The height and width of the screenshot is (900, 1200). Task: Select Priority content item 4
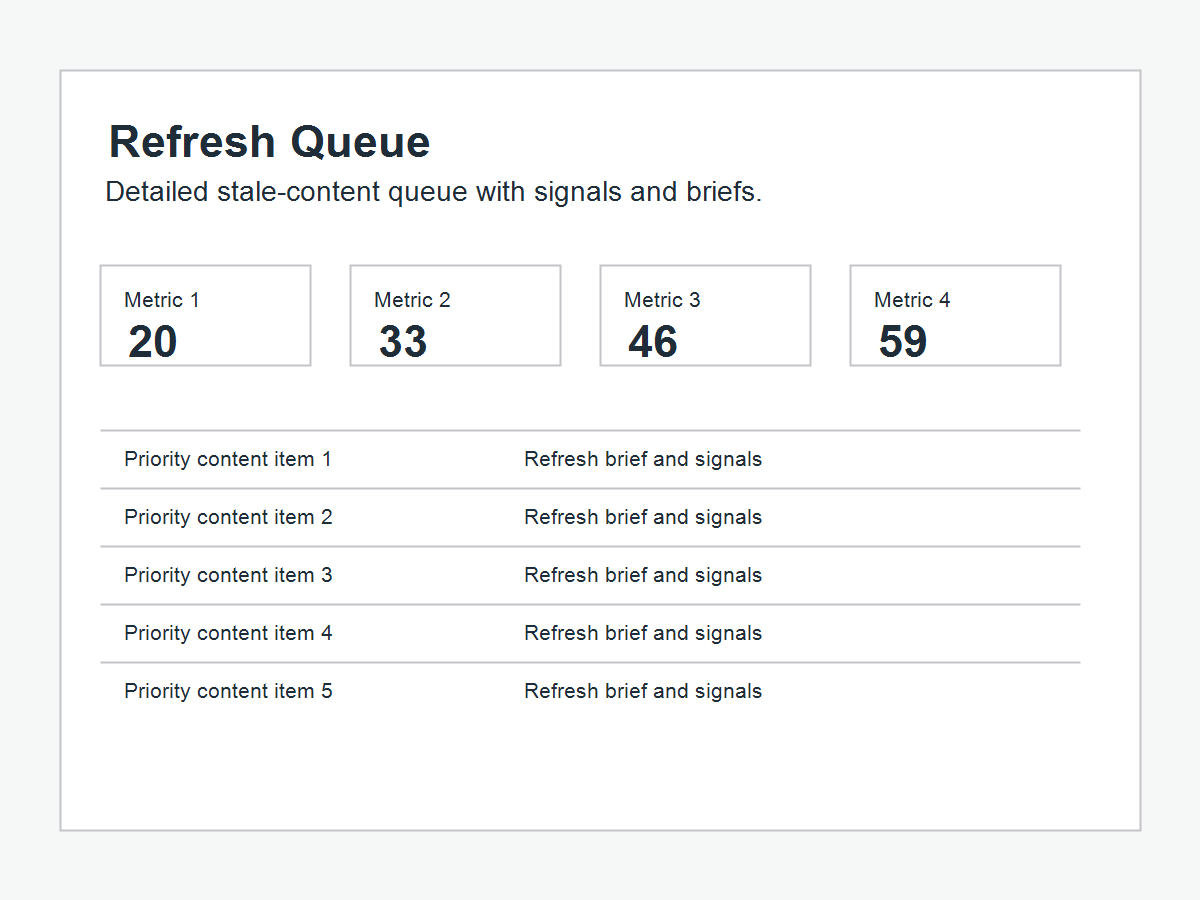click(x=228, y=633)
